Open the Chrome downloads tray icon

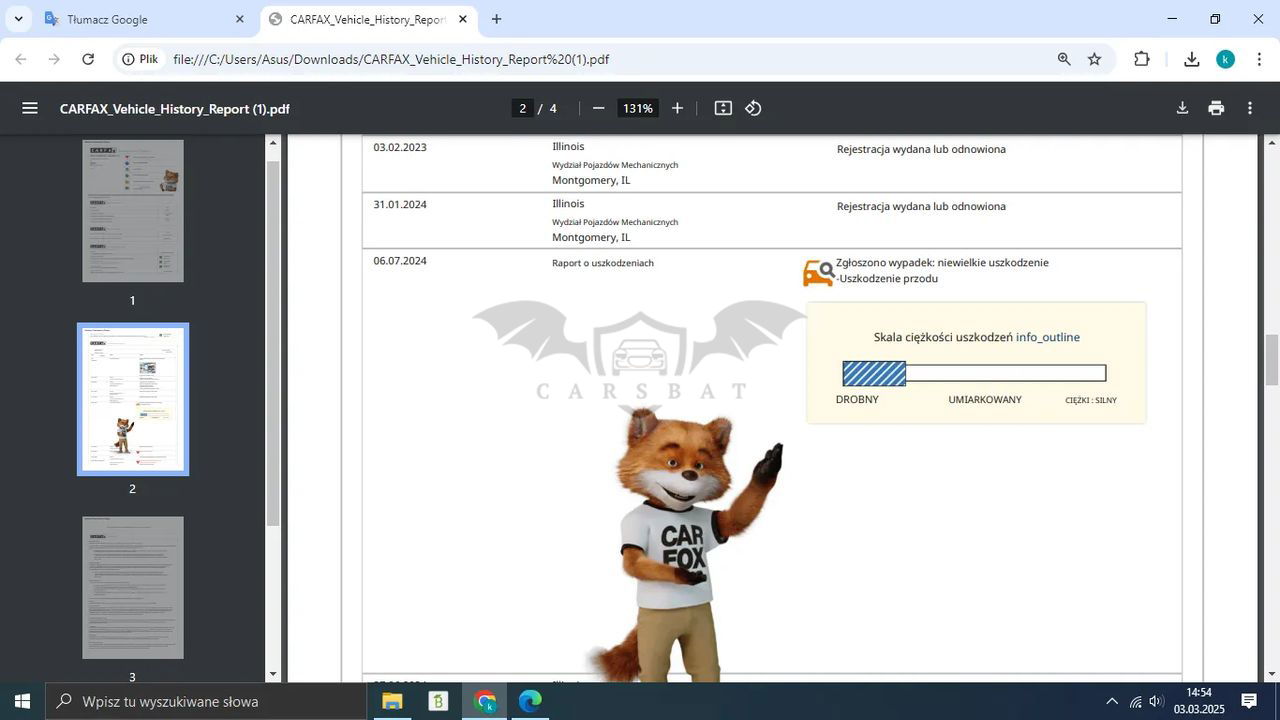1191,59
